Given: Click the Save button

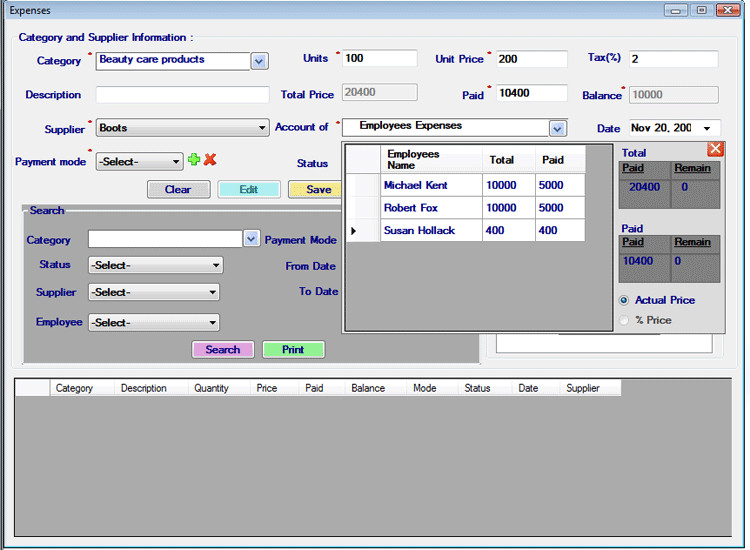Looking at the screenshot, I should pos(316,189).
